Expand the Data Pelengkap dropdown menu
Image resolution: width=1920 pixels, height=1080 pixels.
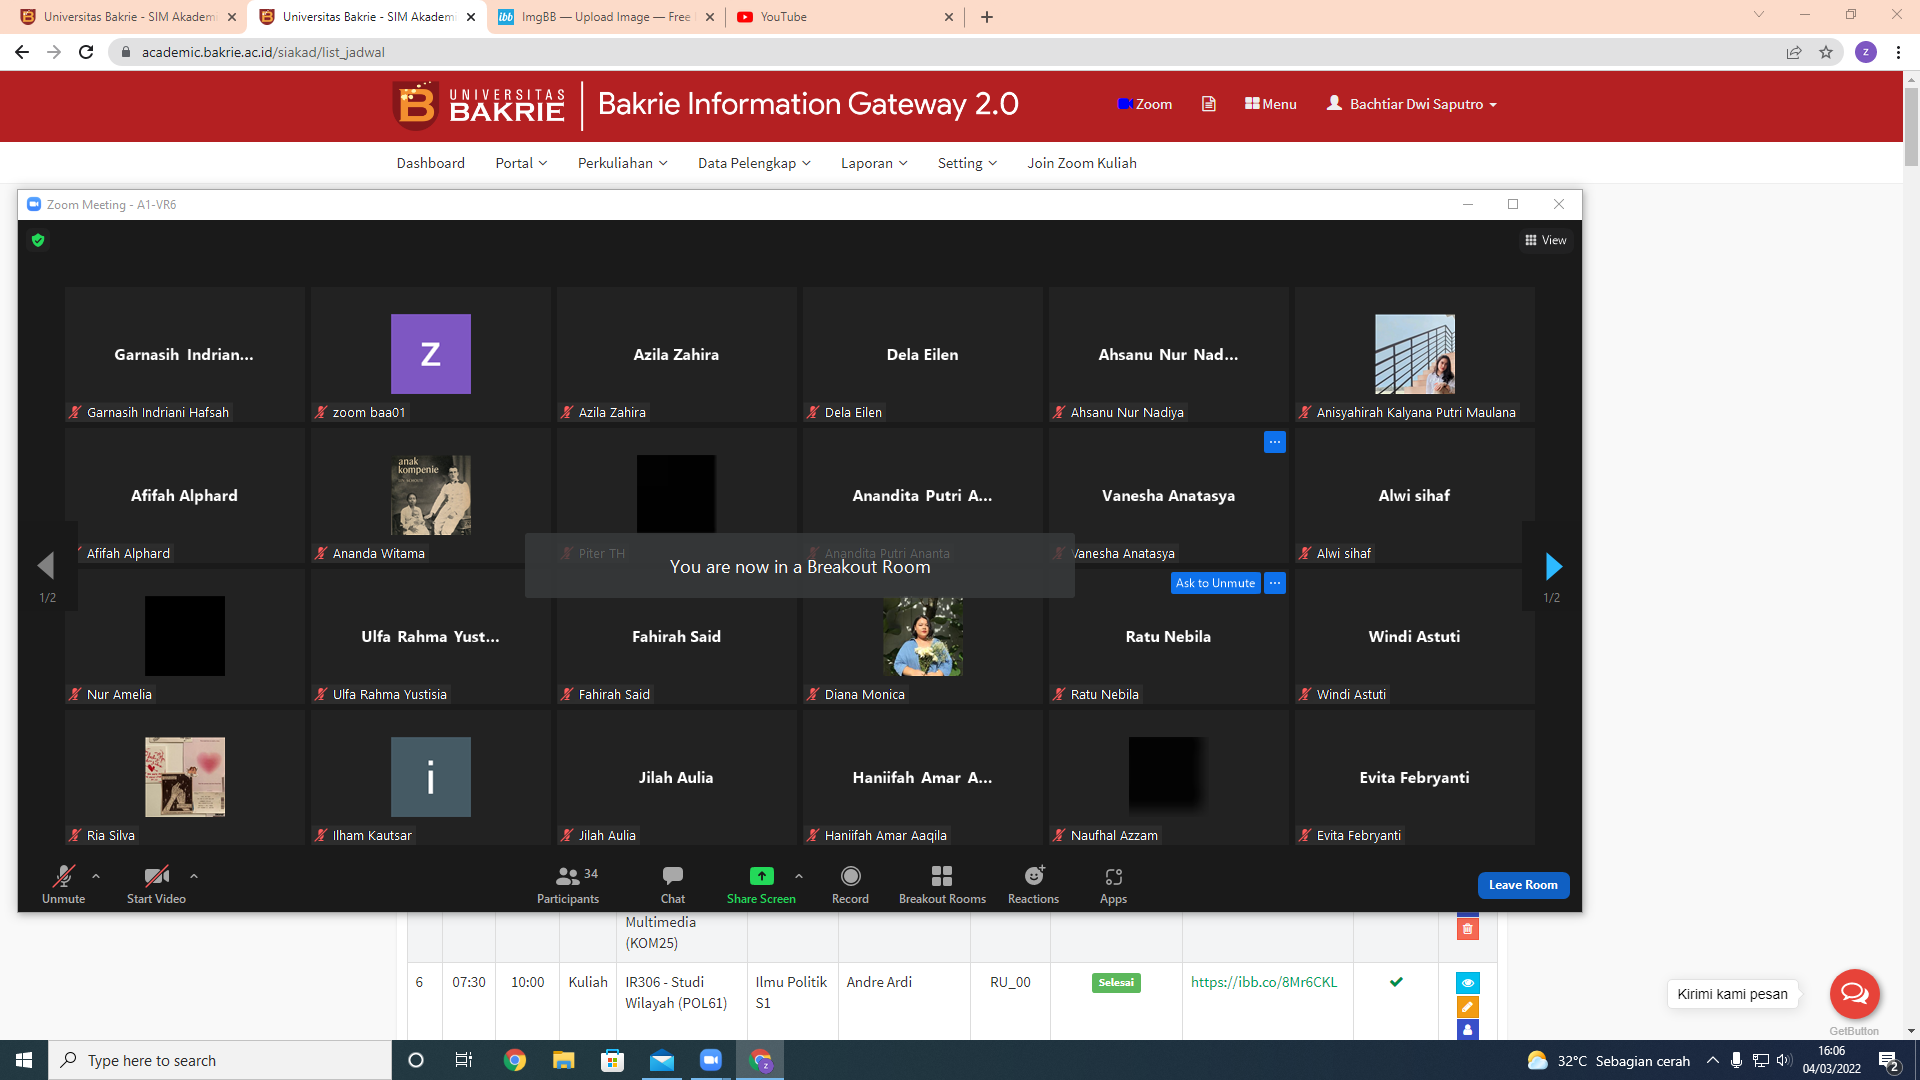click(x=754, y=163)
